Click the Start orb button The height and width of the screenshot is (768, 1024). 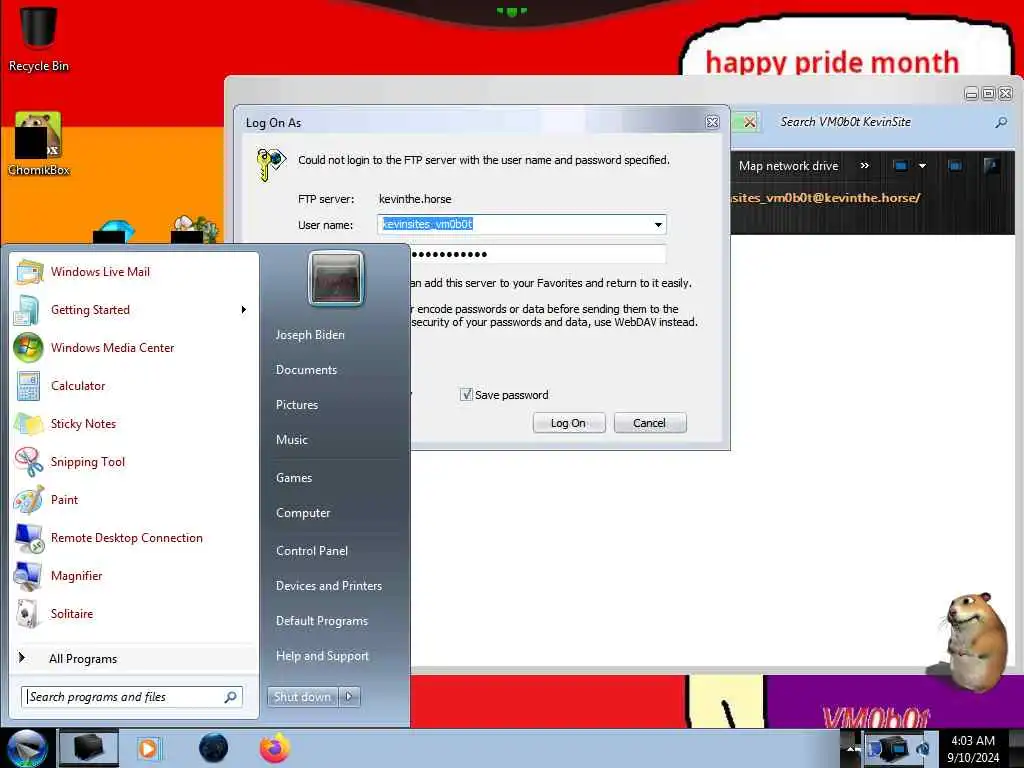click(x=27, y=748)
